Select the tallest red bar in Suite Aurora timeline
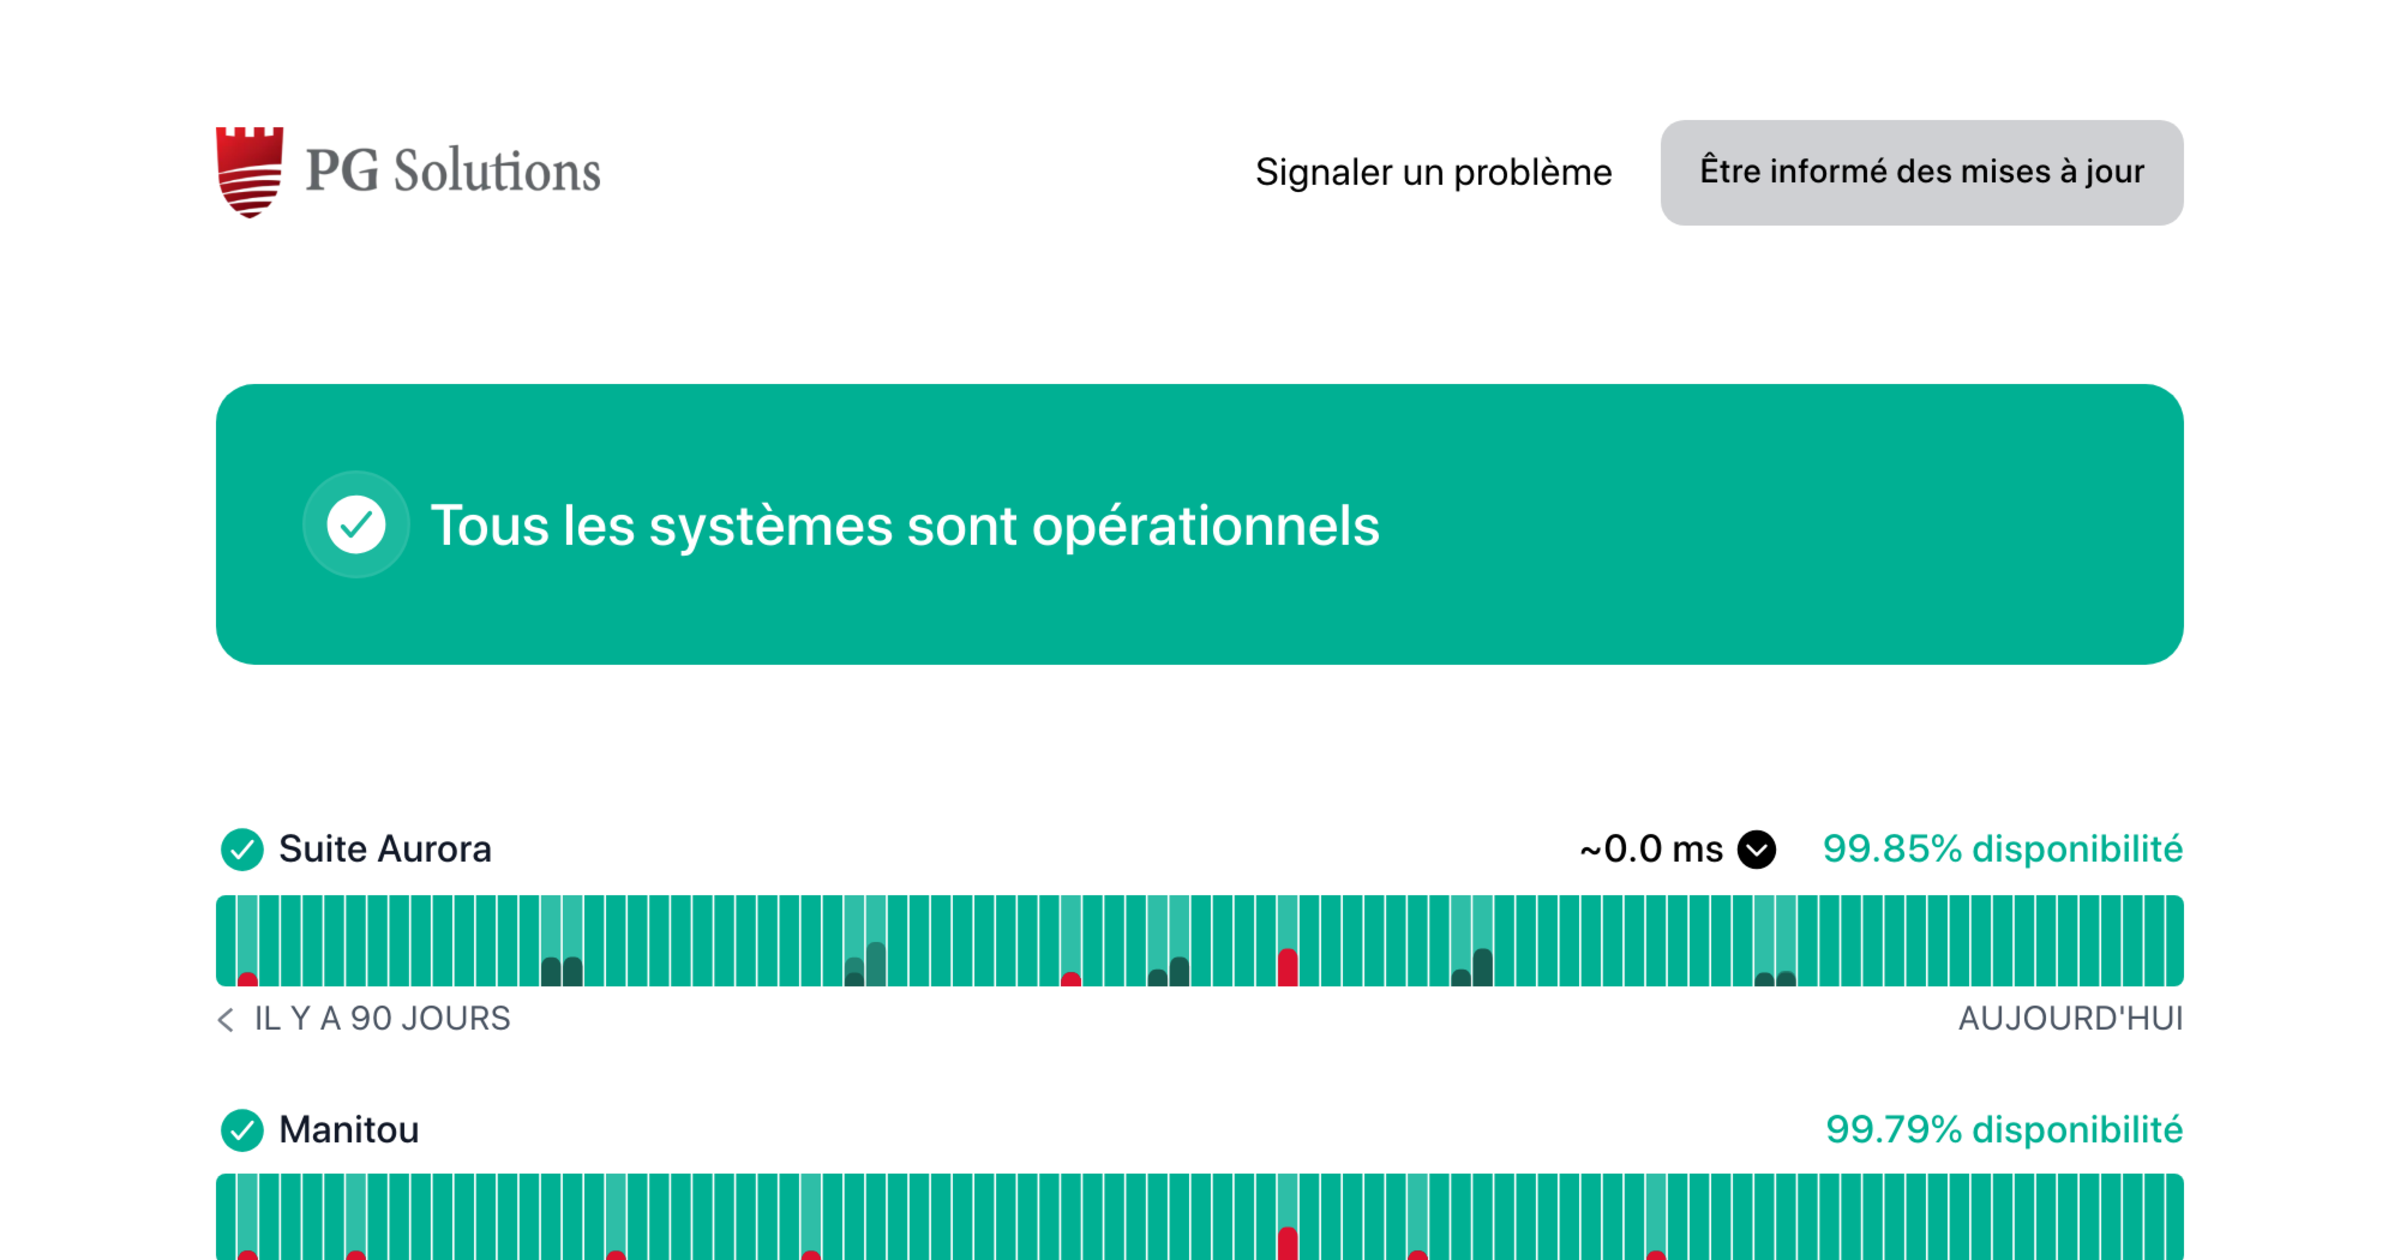Screen dimensions: 2400x1260 click(1288, 966)
